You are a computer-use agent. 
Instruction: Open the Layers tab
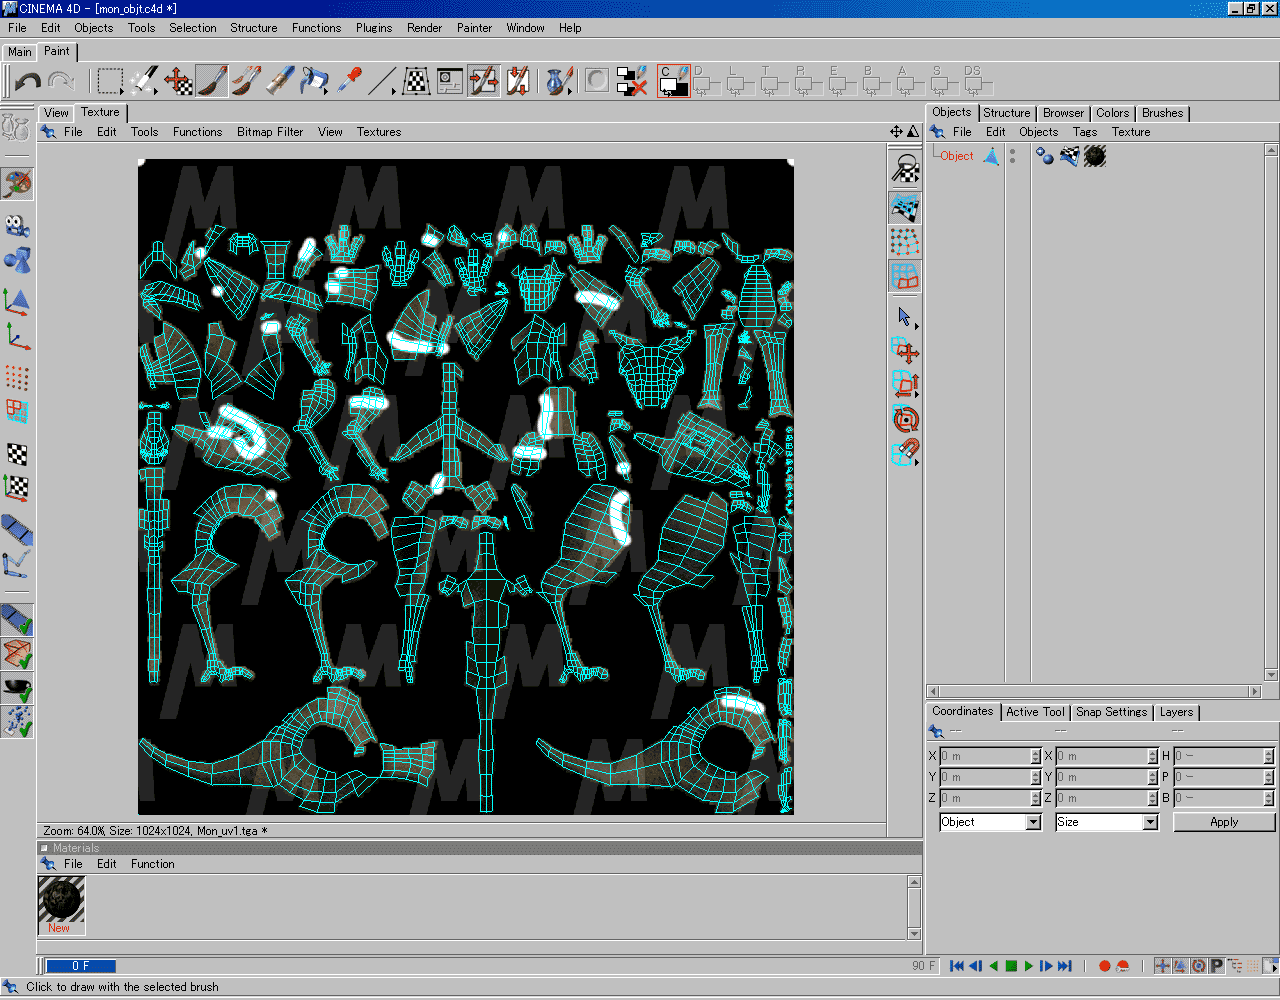pos(1176,712)
